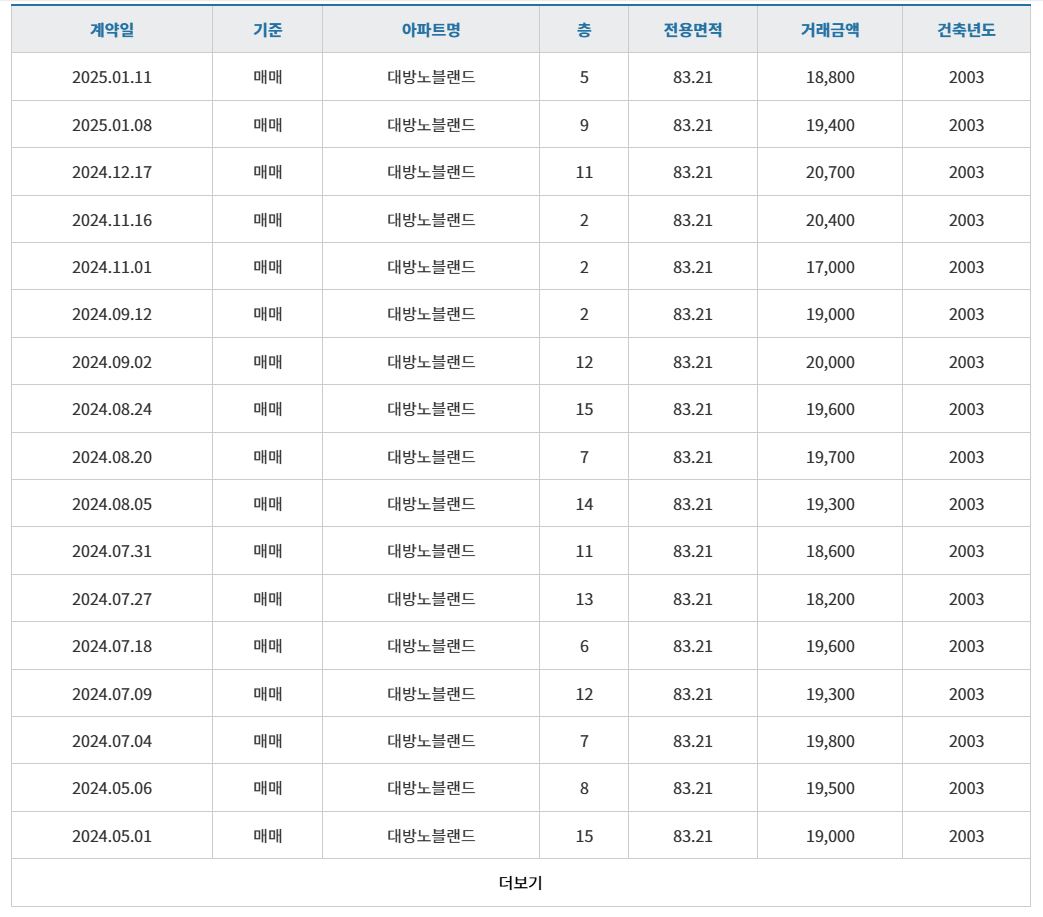Click the price 18,800
Image resolution: width=1043 pixels, height=917 pixels.
[830, 77]
